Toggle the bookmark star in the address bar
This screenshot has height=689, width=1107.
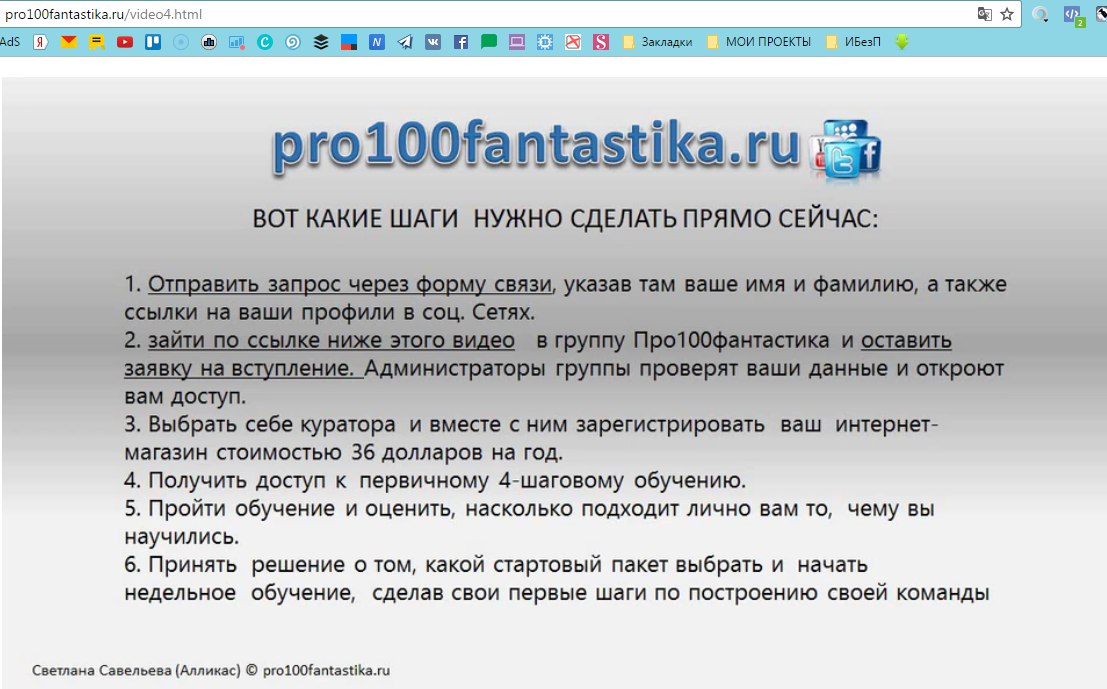pos(1007,14)
